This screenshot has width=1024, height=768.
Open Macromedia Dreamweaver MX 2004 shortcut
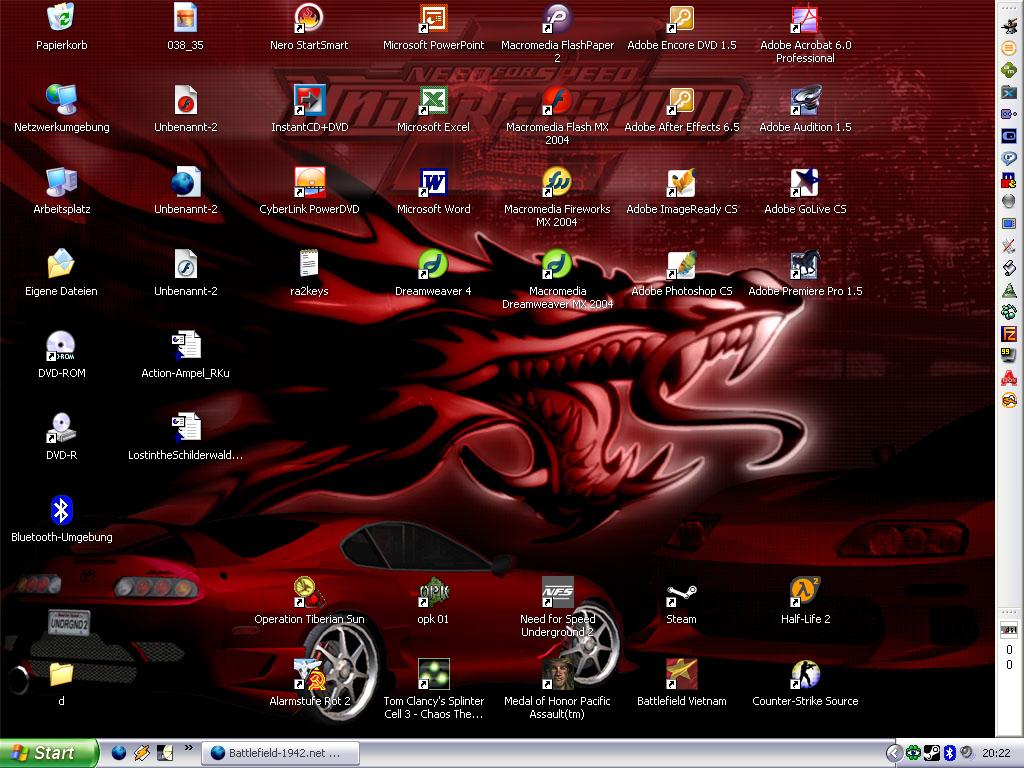click(x=557, y=264)
